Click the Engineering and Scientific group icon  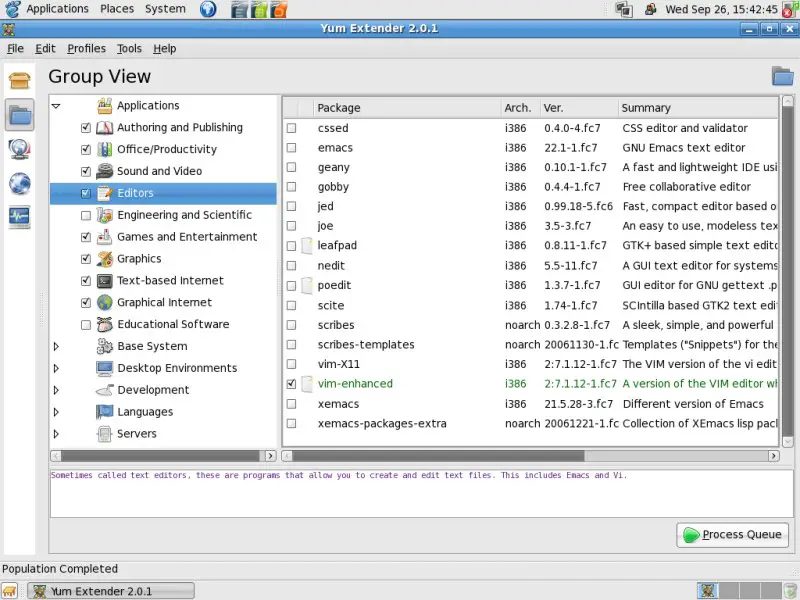105,215
